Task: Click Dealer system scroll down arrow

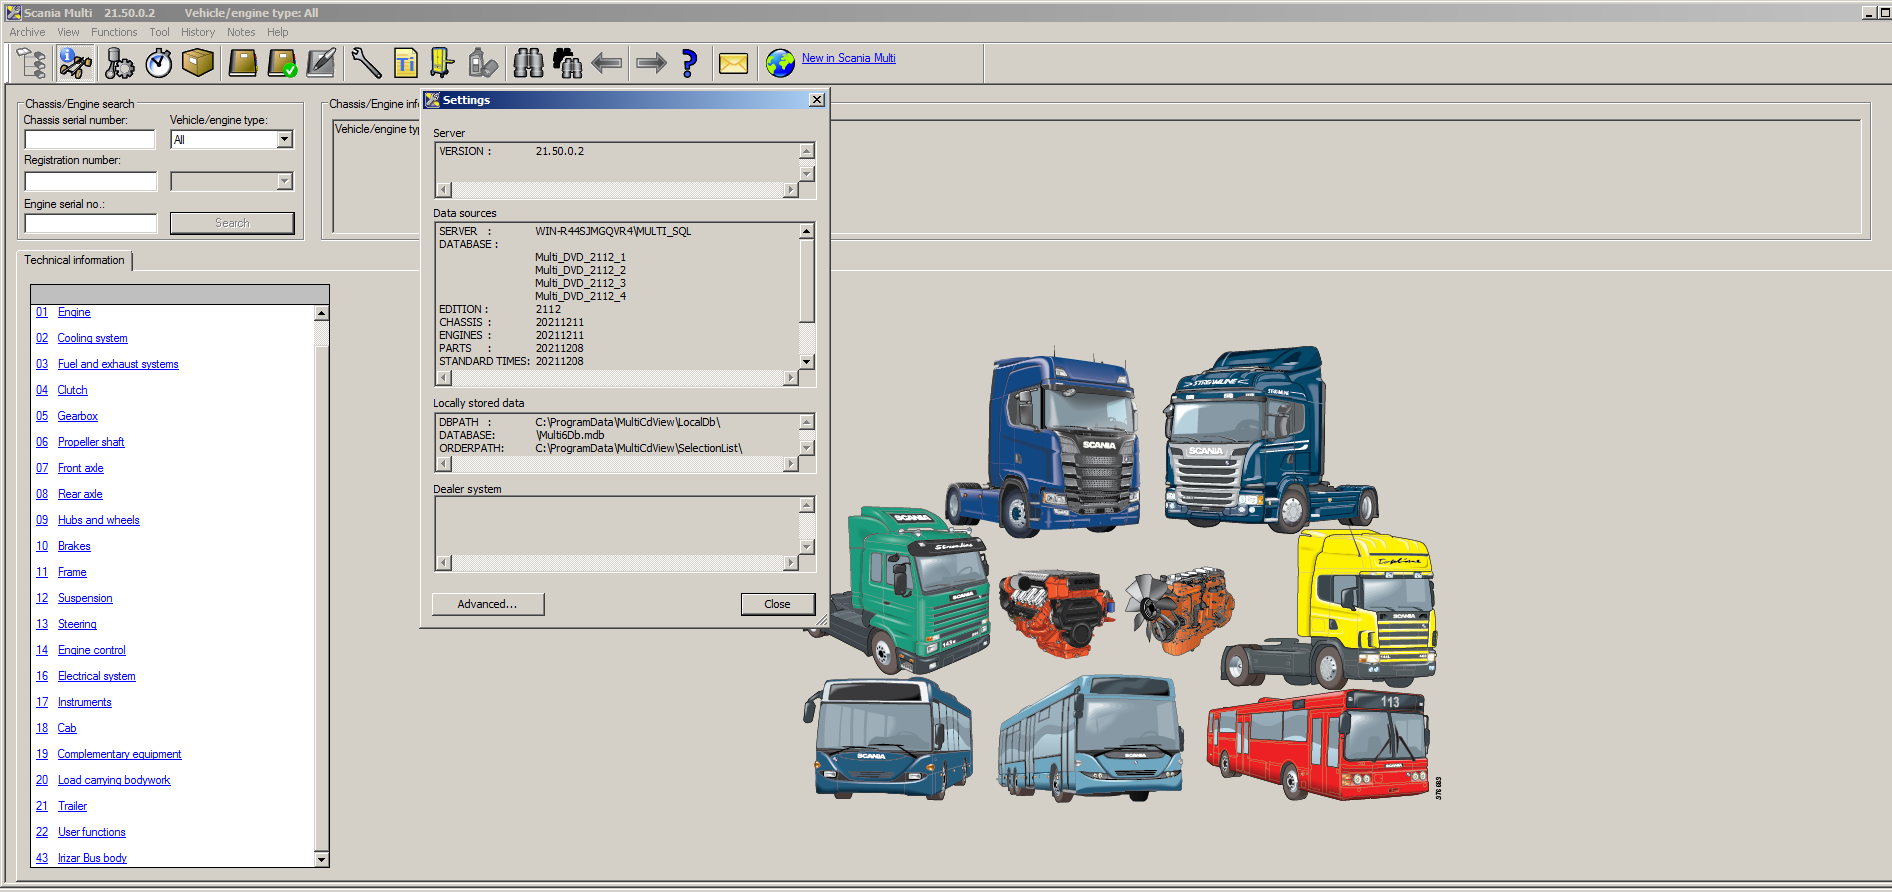Action: [x=807, y=547]
